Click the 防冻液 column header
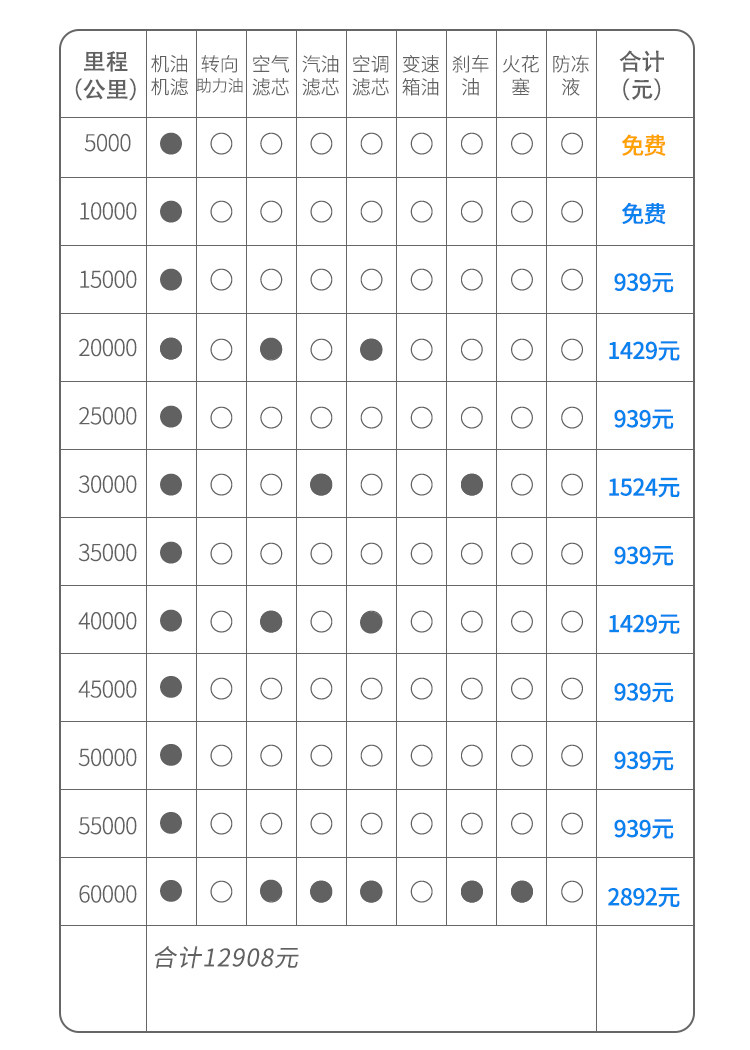The width and height of the screenshot is (750, 1050). coord(571,75)
